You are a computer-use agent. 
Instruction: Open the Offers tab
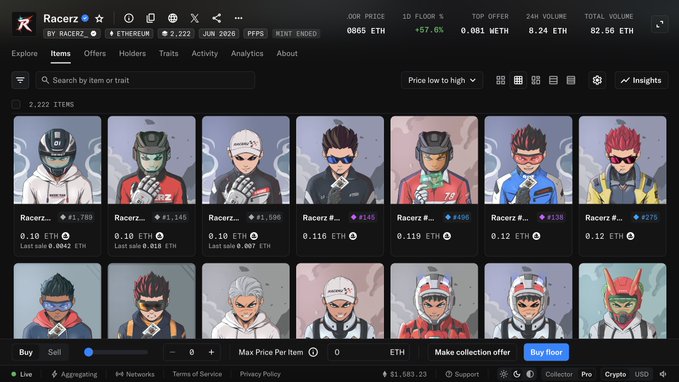coord(95,53)
